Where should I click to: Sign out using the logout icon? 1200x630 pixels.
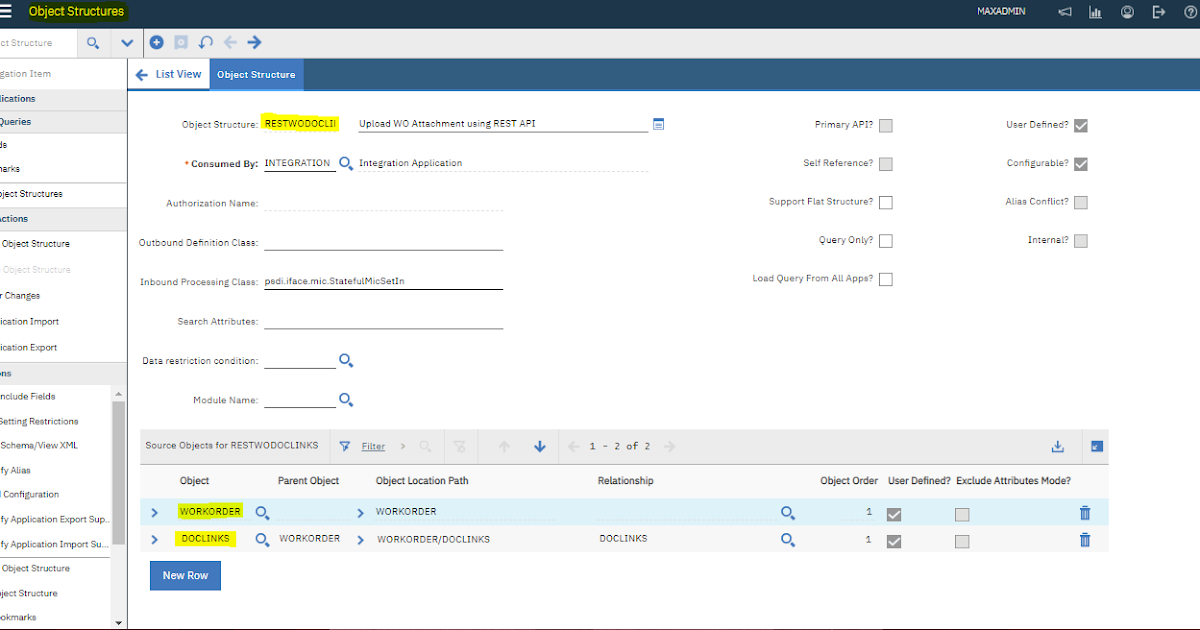(1160, 12)
